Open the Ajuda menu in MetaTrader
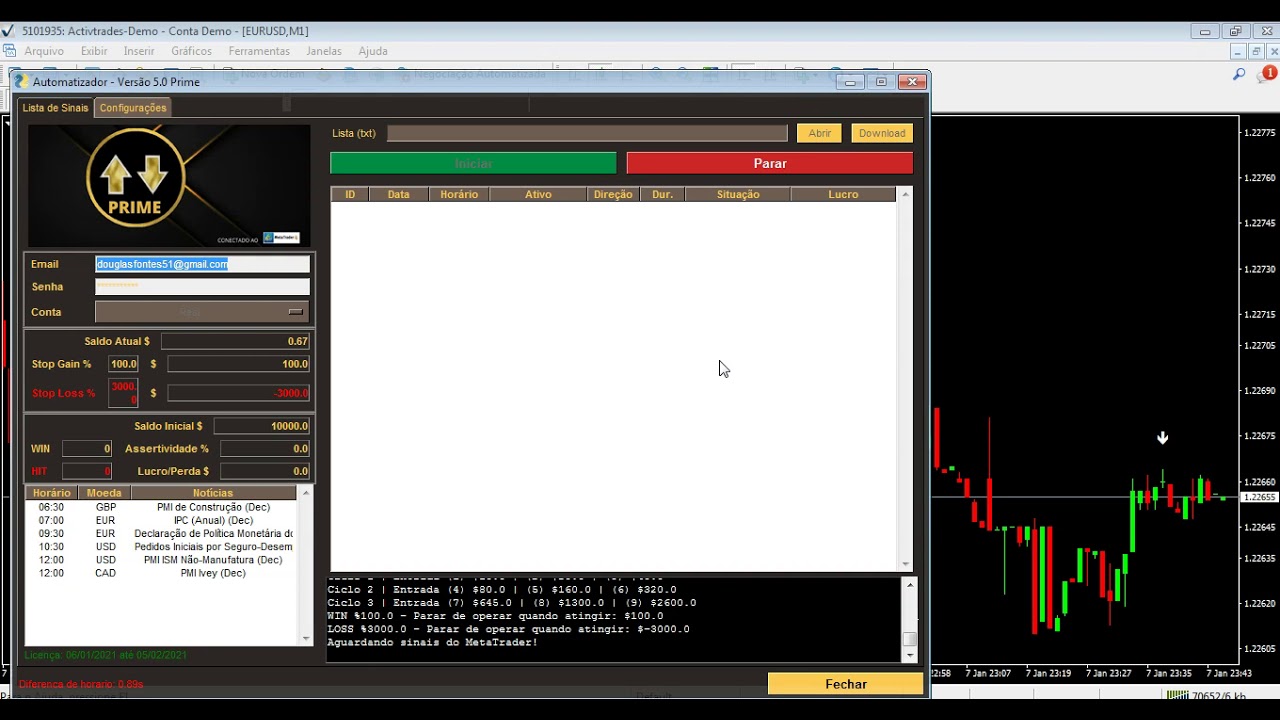 click(x=373, y=51)
